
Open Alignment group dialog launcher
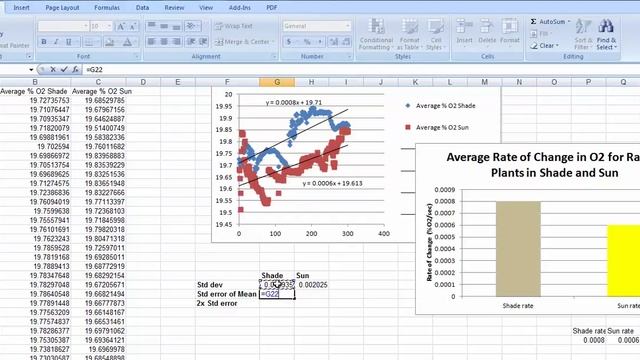274,56
